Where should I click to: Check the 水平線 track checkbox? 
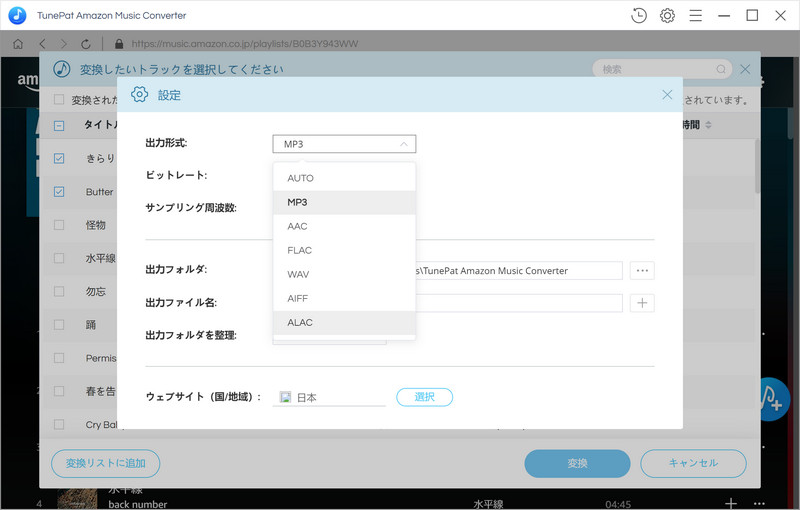coord(59,258)
